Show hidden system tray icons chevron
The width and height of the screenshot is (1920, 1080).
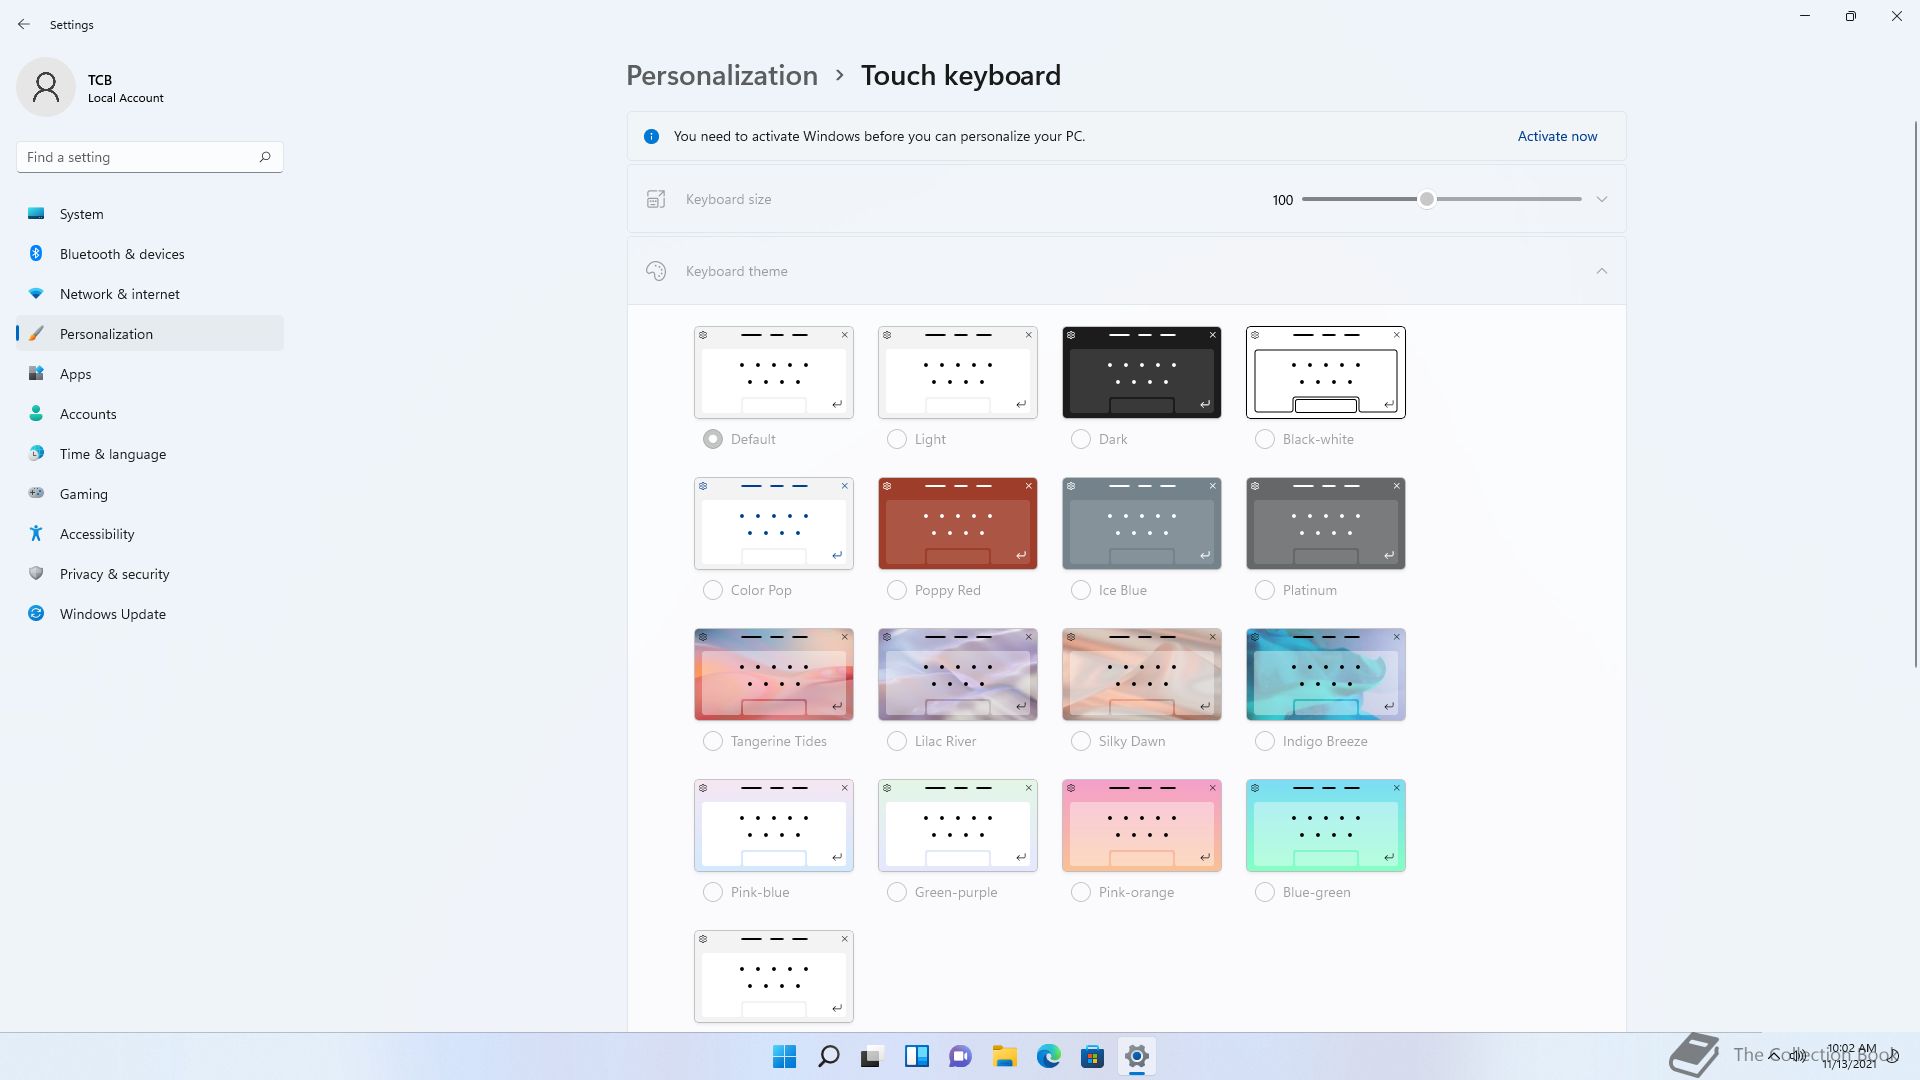pyautogui.click(x=1774, y=1055)
